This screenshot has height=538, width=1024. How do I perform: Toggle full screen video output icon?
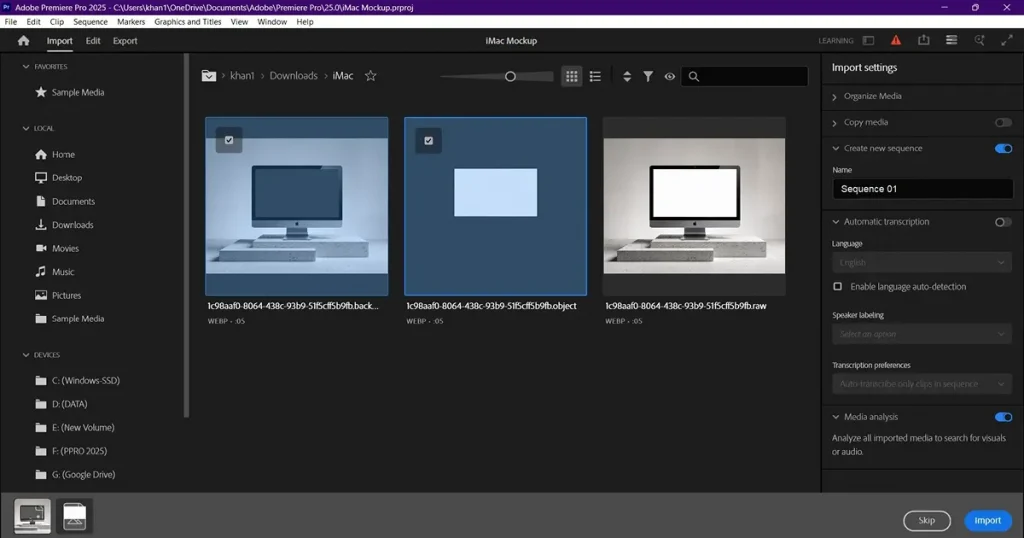point(1006,40)
